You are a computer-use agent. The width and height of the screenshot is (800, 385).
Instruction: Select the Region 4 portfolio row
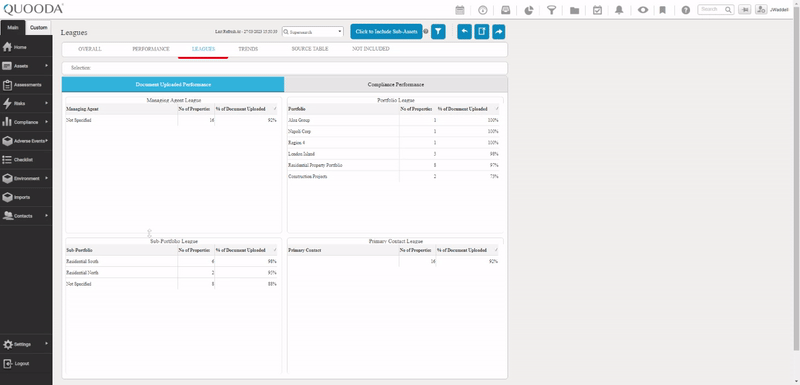(x=393, y=142)
